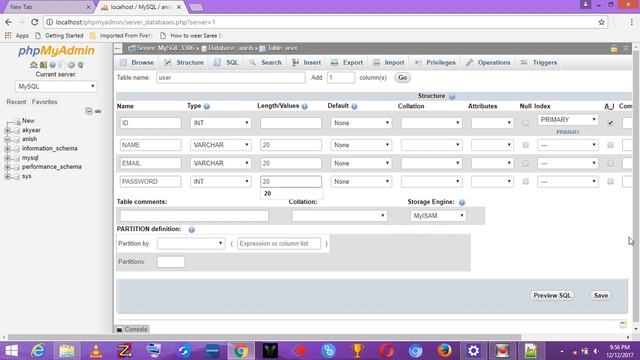Open Storage Engine MyISAM dropdown
640x360 pixels.
point(438,216)
